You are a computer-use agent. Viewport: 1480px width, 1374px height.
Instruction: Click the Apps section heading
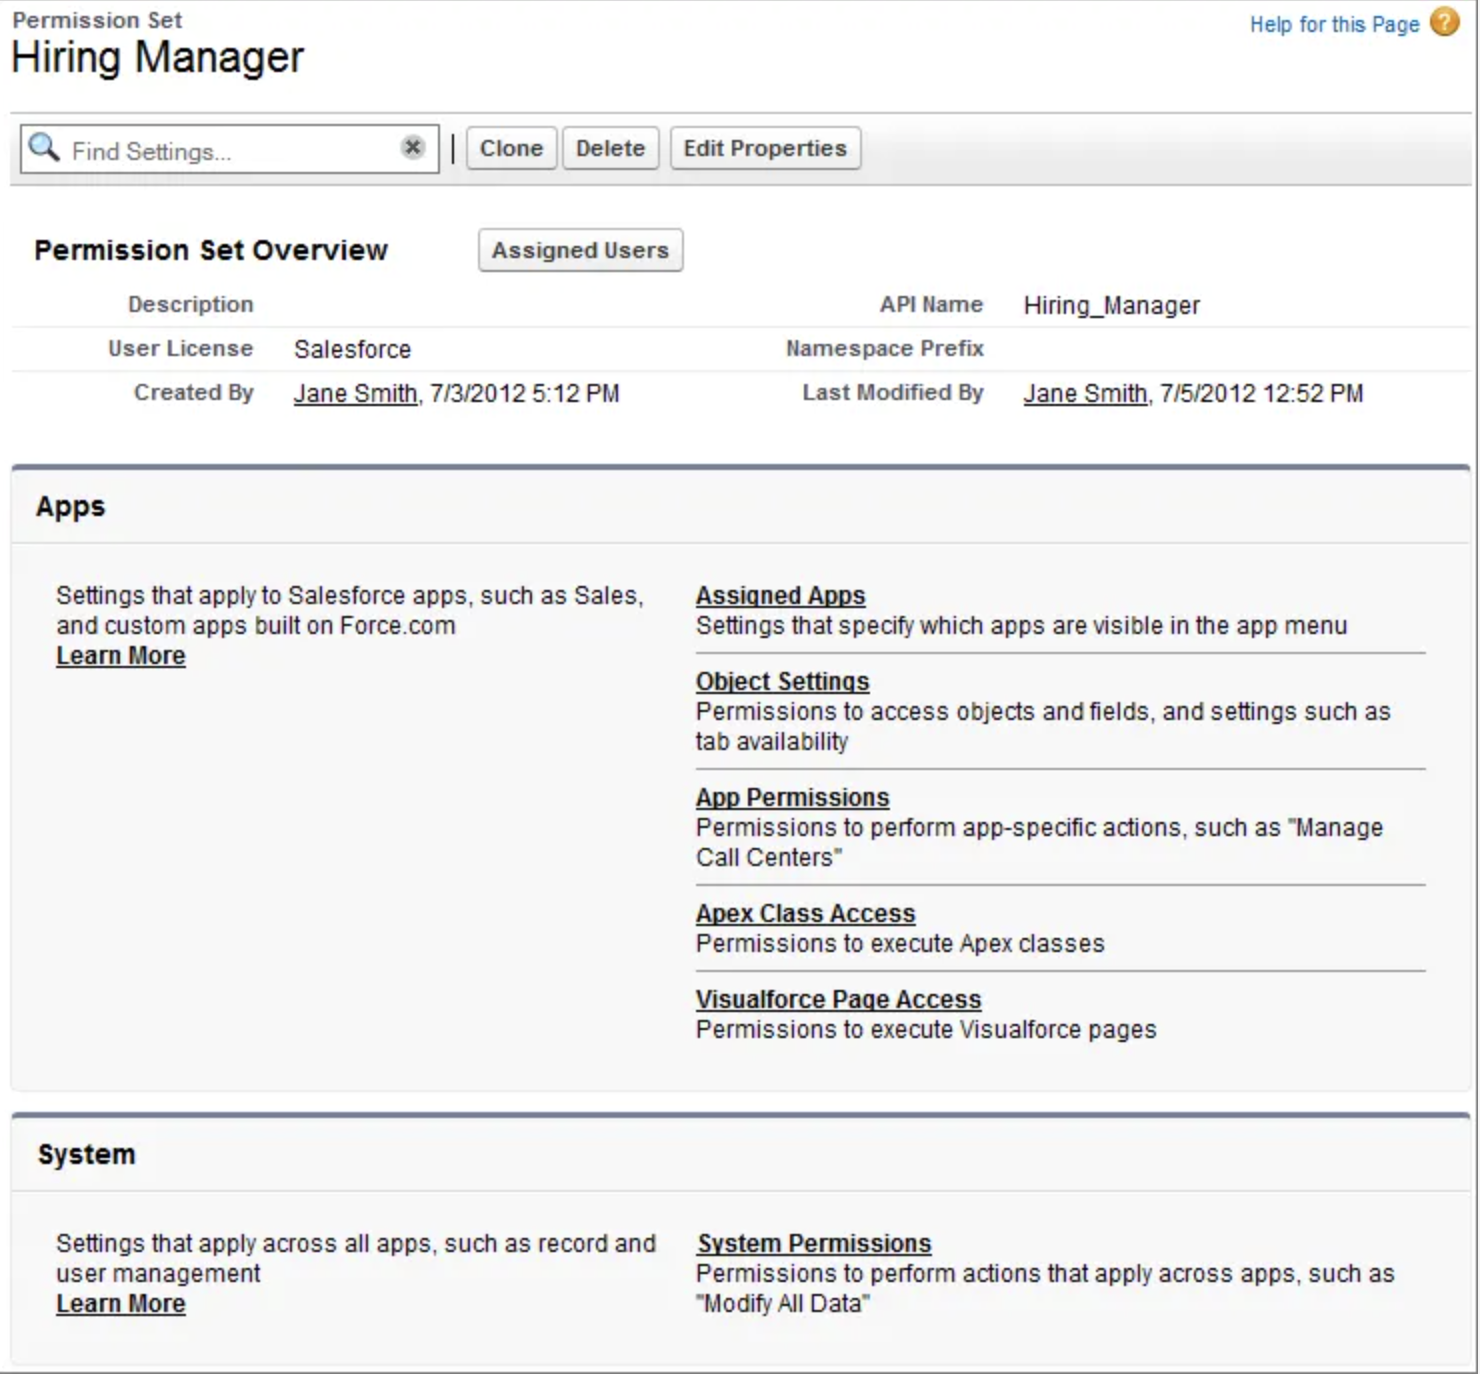coord(70,506)
